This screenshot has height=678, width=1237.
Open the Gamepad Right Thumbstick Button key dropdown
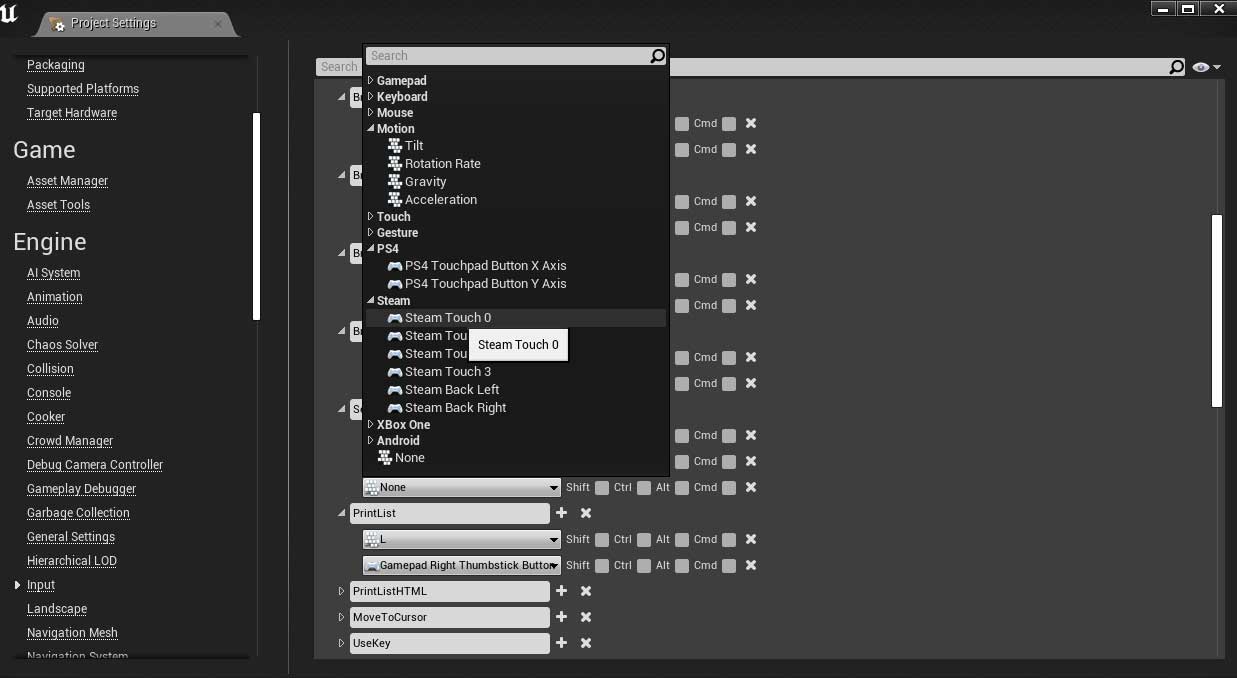[x=462, y=565]
